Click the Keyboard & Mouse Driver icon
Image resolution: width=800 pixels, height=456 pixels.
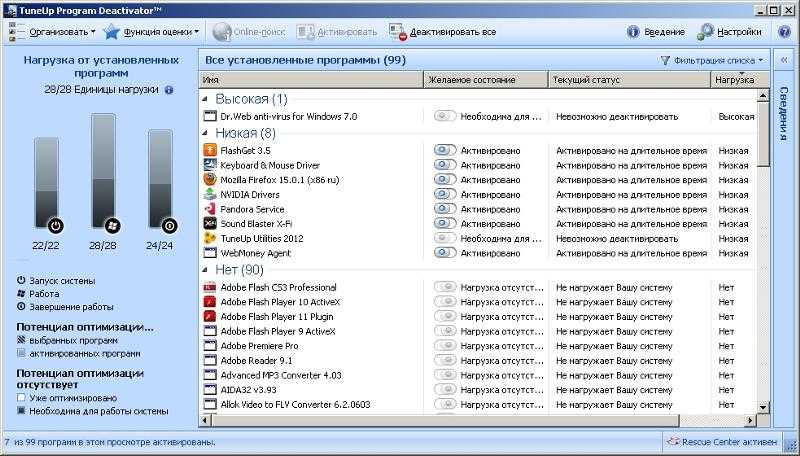(210, 165)
